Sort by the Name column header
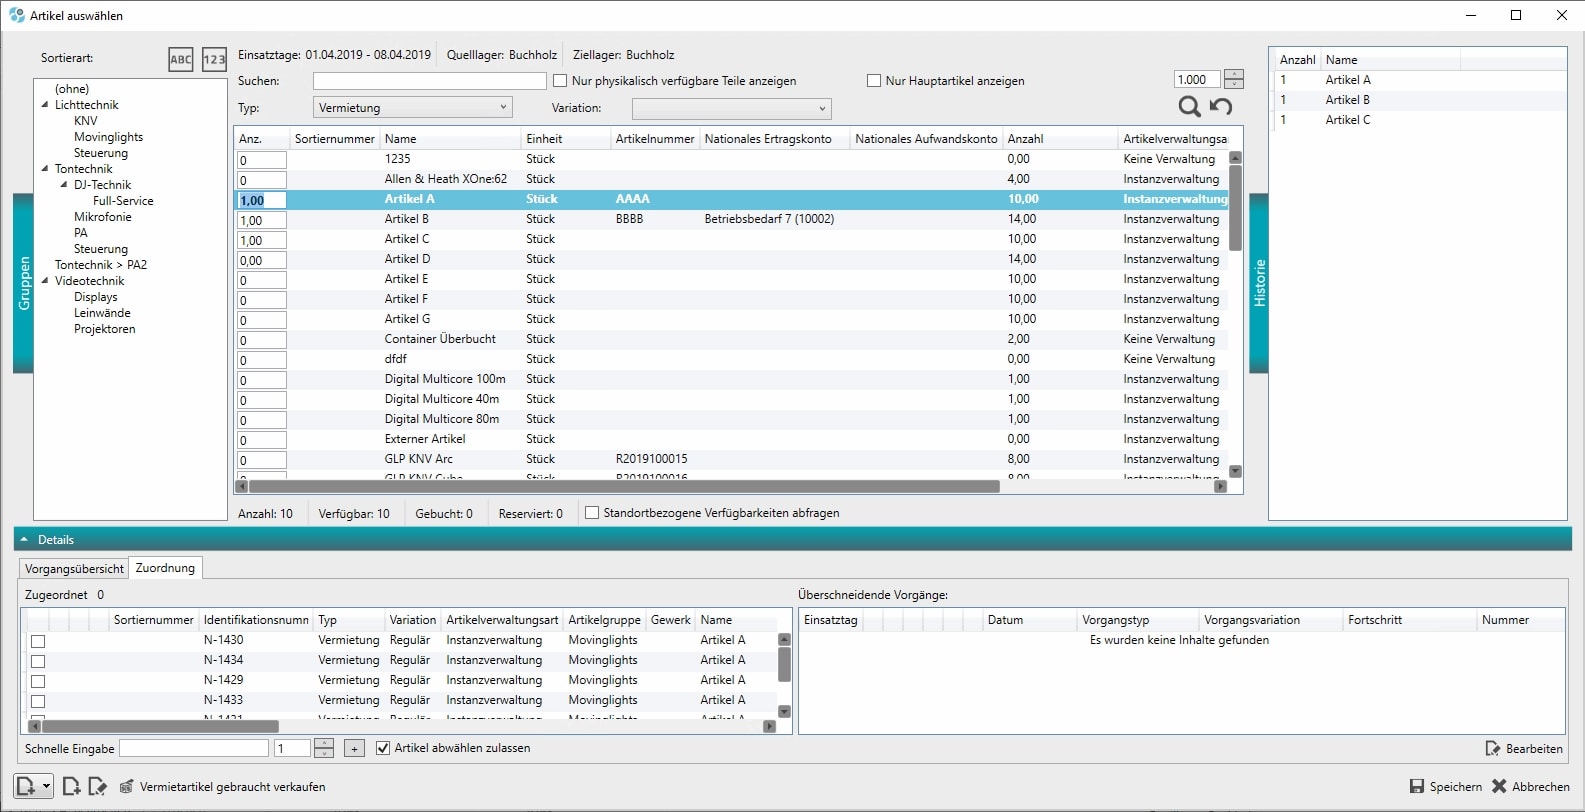The height and width of the screenshot is (812, 1585). point(450,139)
